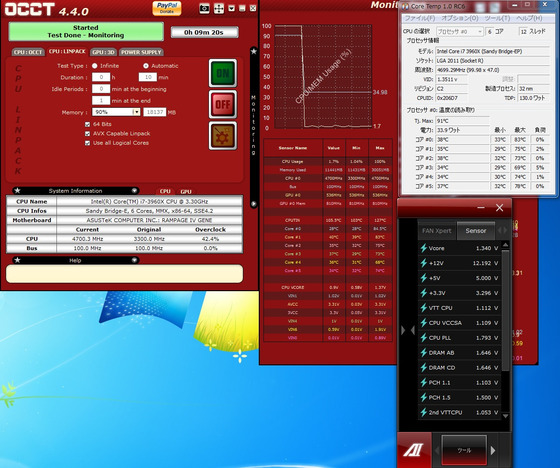Click the AI Suite side panel collapse arrows
The image size is (560, 468).
408,330
